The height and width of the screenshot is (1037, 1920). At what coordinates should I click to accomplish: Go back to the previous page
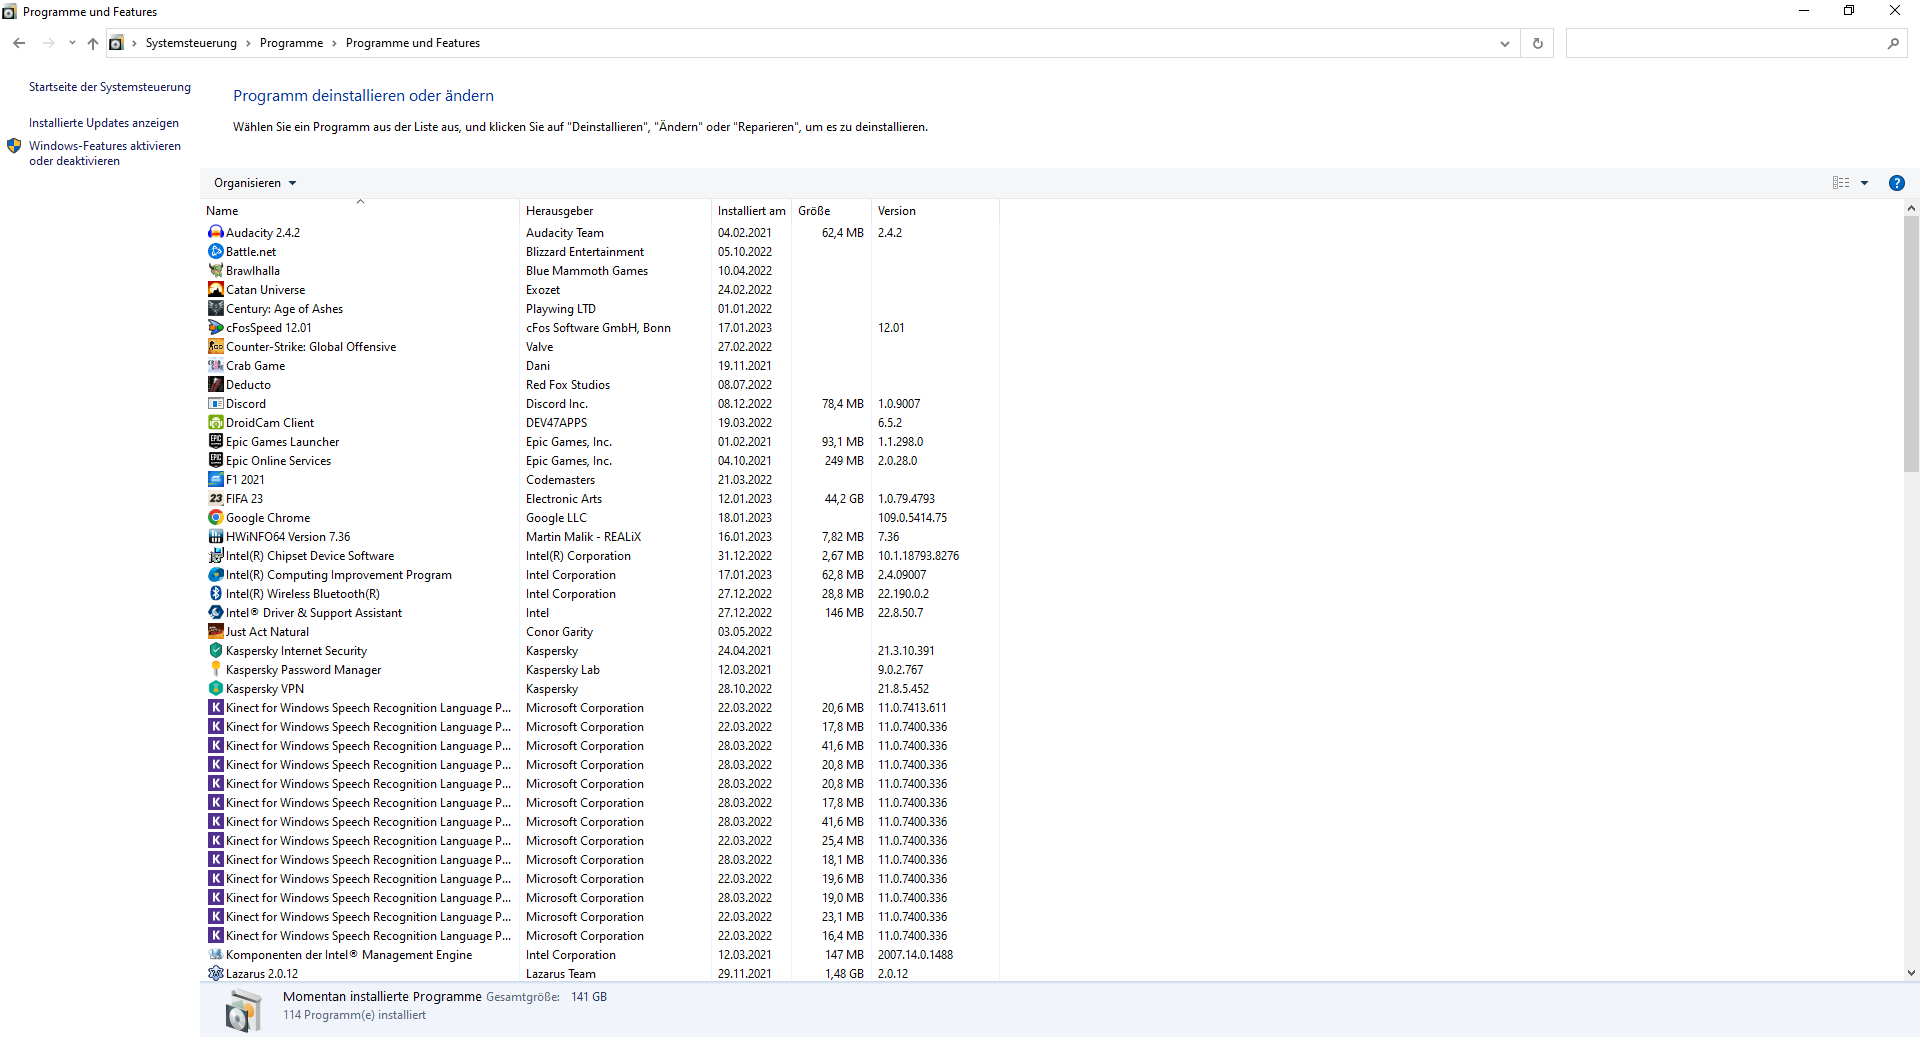(x=19, y=43)
